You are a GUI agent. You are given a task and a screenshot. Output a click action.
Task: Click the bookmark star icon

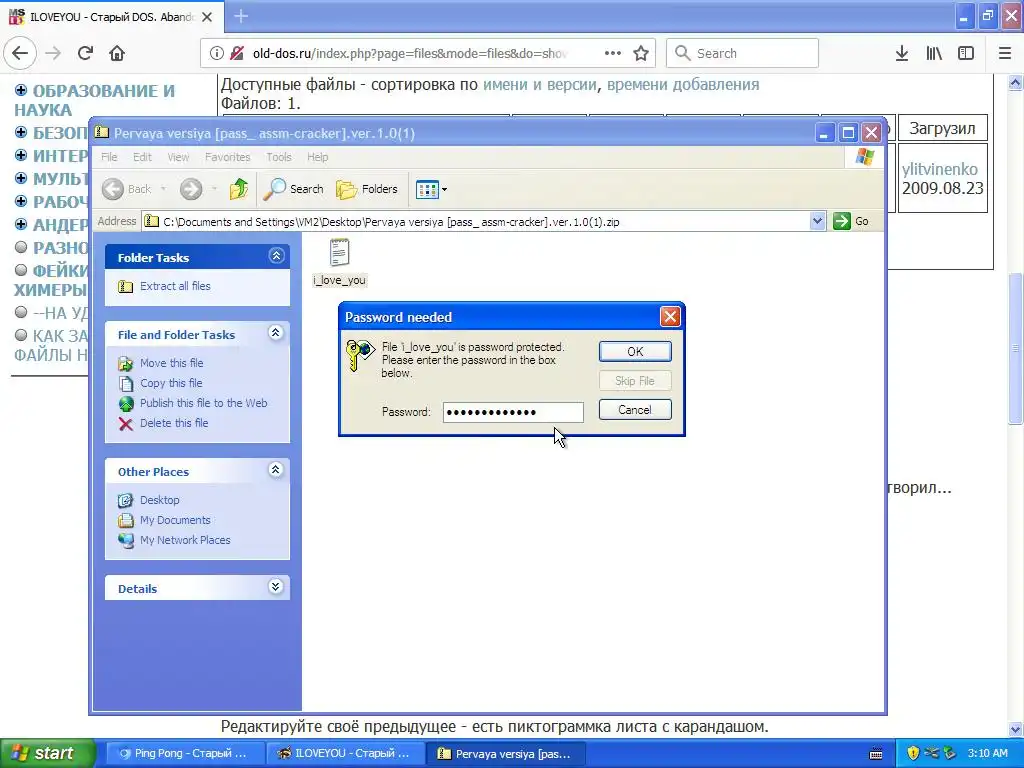641,54
